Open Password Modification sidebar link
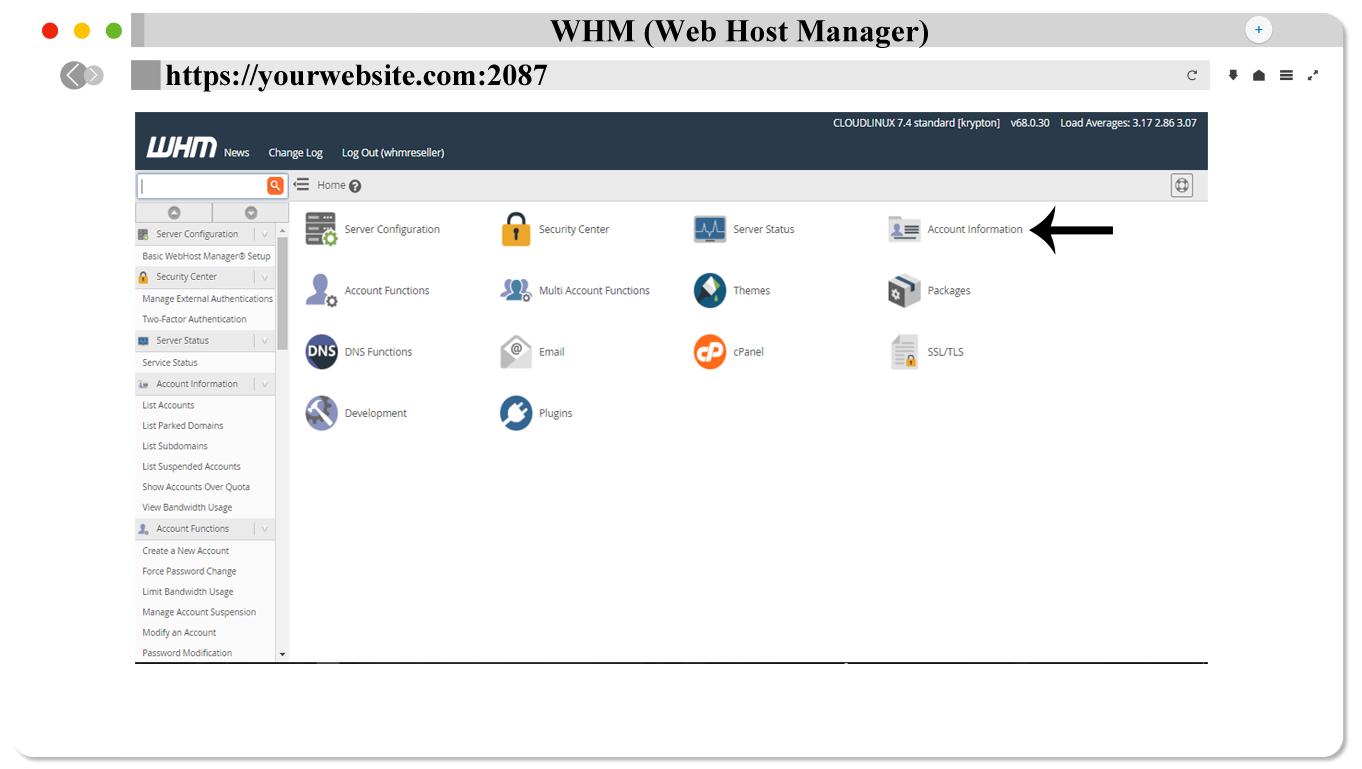 coord(187,653)
